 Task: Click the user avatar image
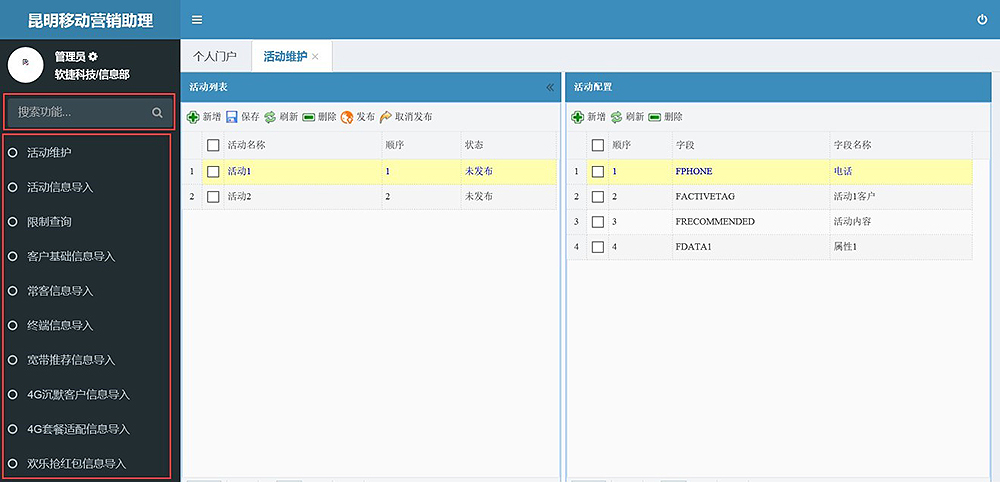26,64
